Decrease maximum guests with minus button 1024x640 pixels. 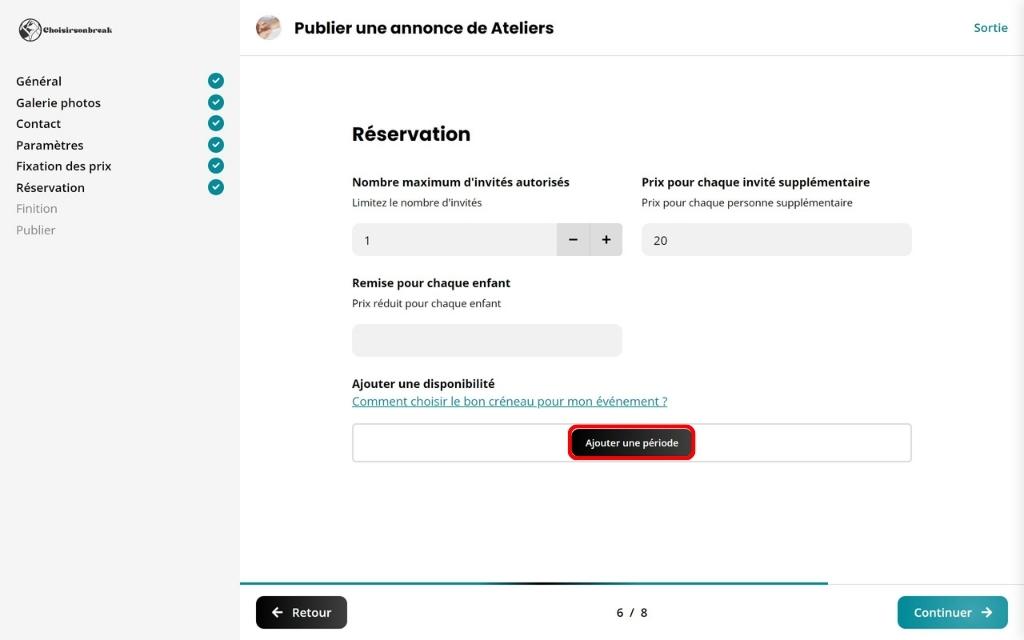click(x=573, y=240)
